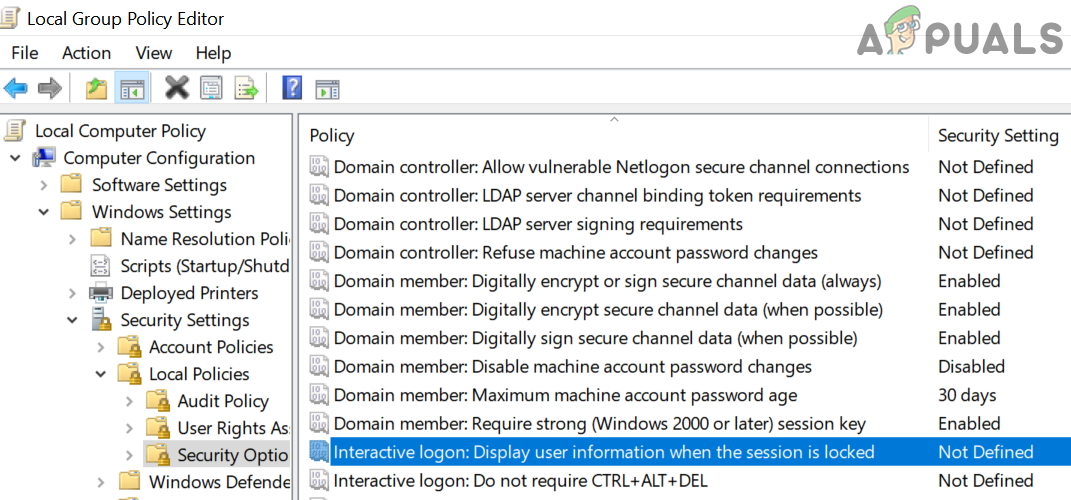Viewport: 1071px width, 500px height.
Task: Expand the Software Settings folder
Action: (44, 185)
